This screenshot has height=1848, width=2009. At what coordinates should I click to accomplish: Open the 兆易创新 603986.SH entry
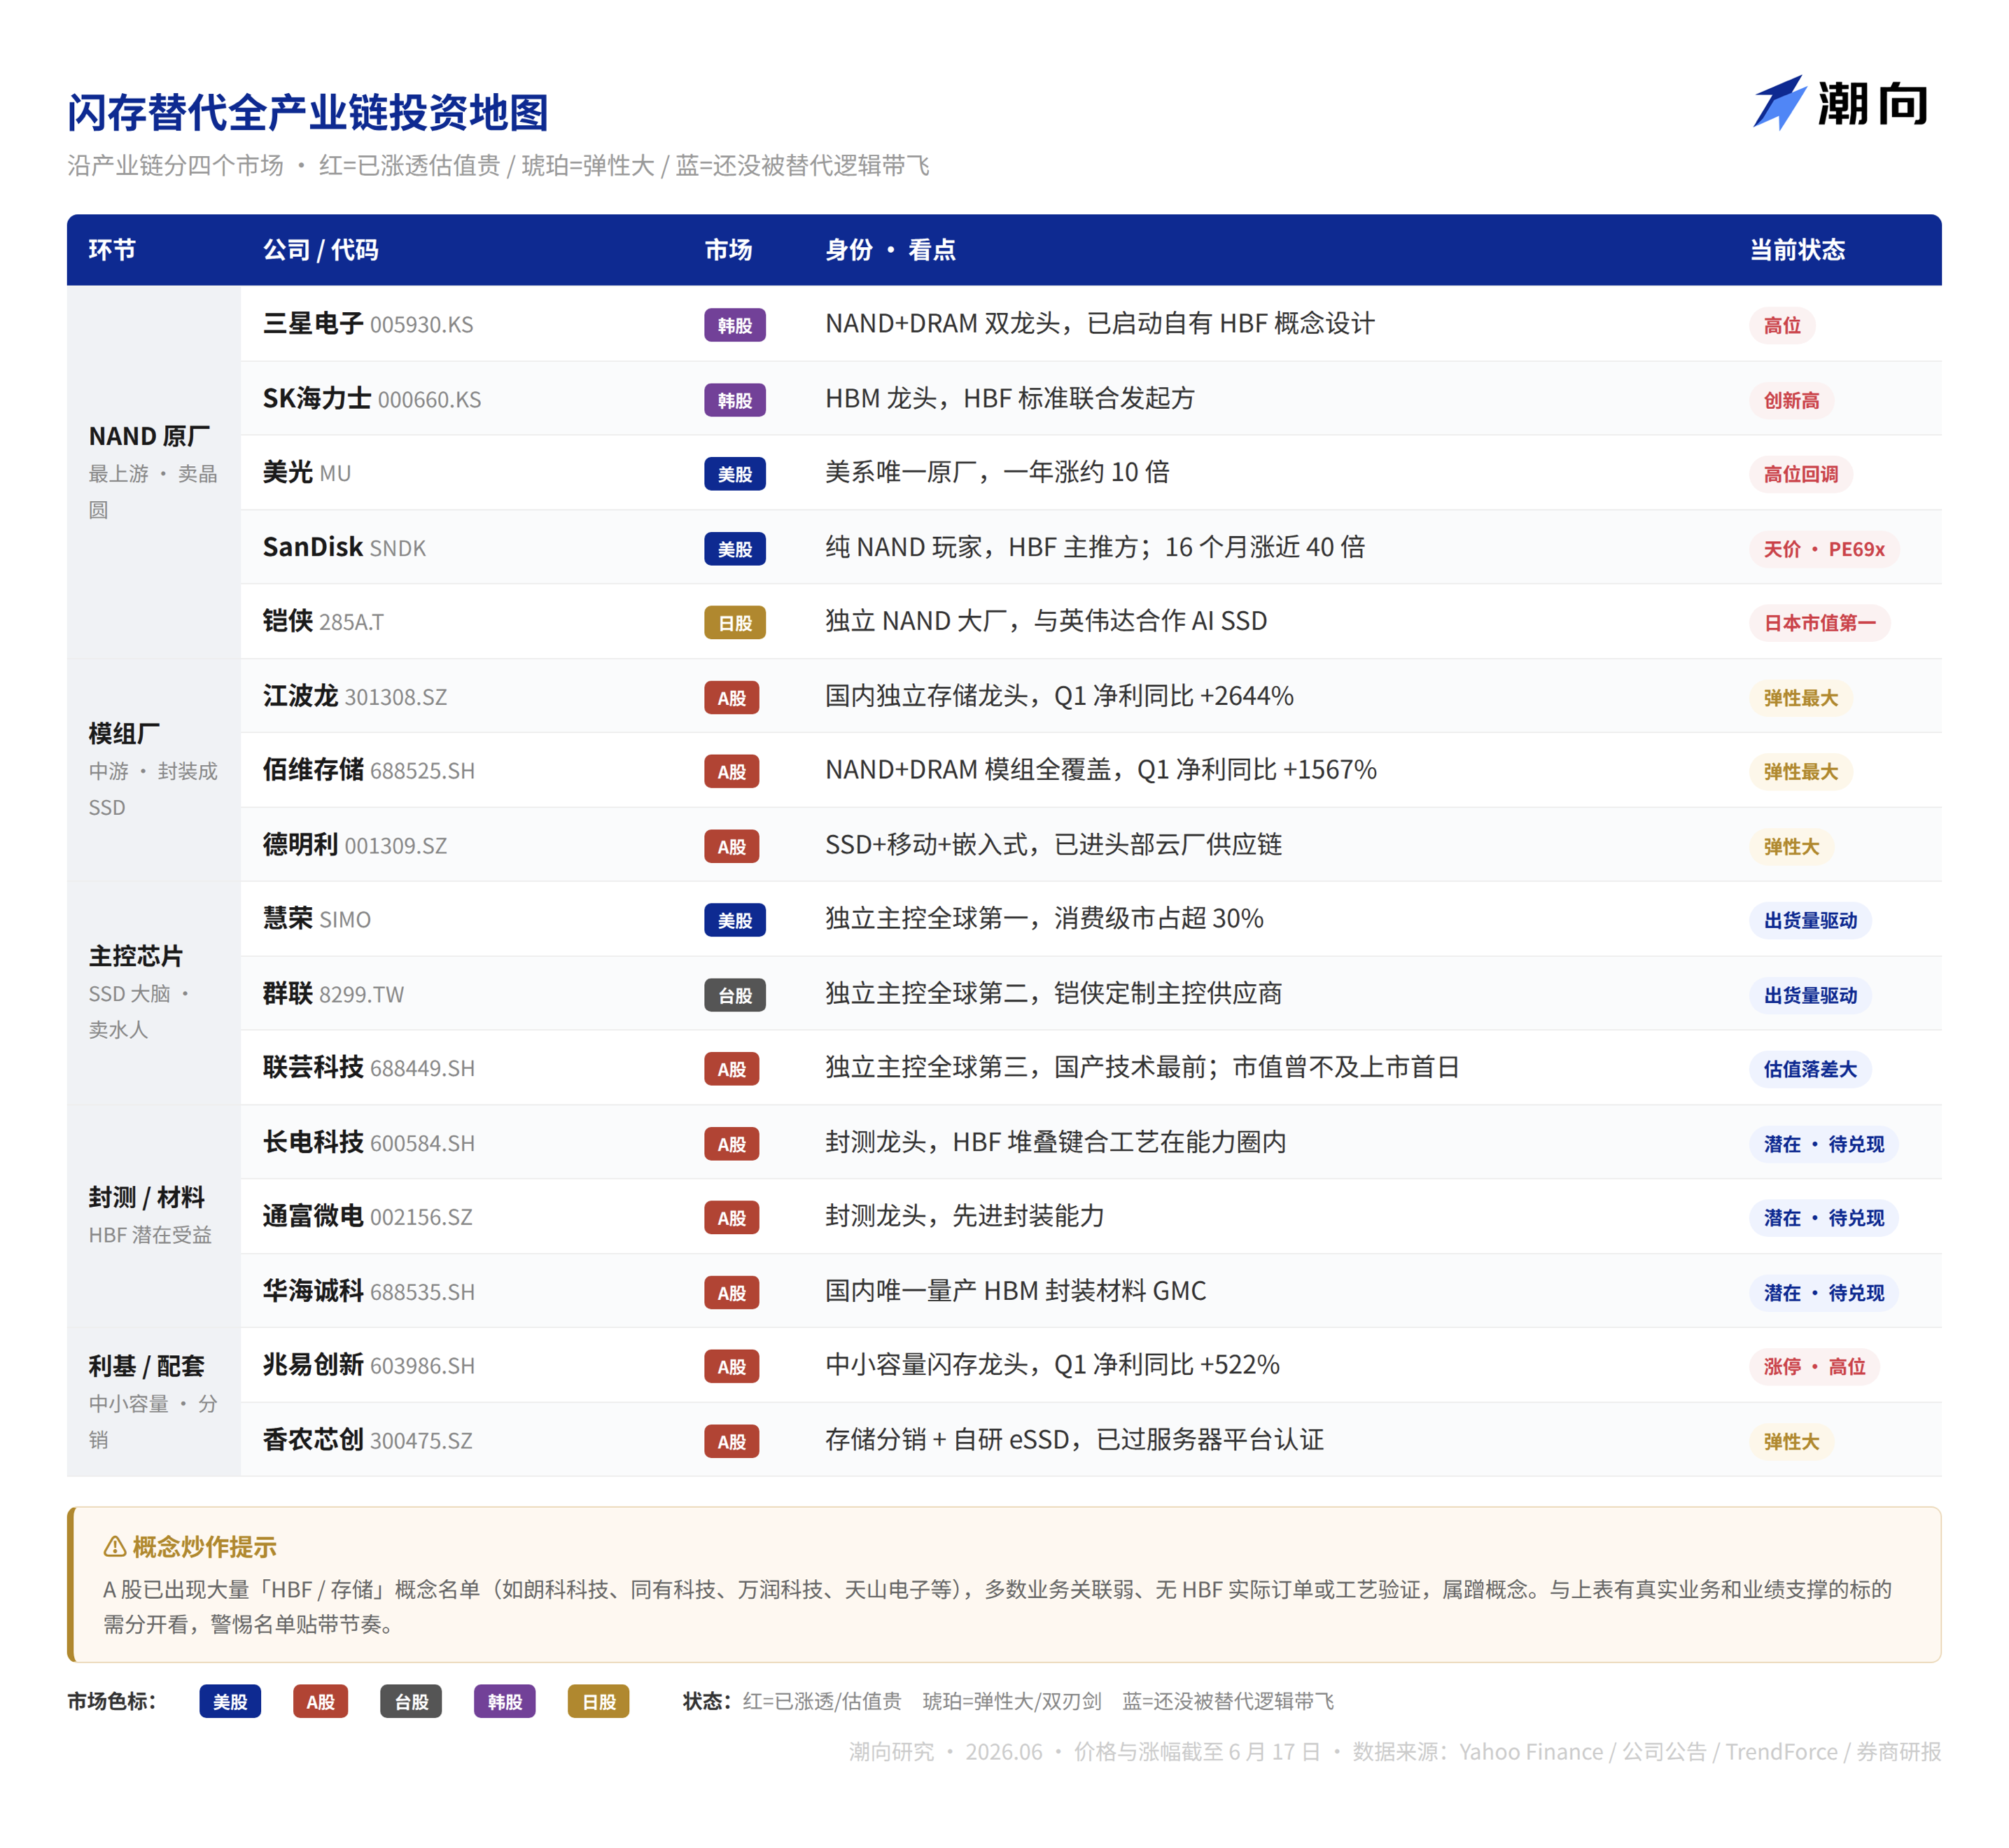click(x=369, y=1365)
